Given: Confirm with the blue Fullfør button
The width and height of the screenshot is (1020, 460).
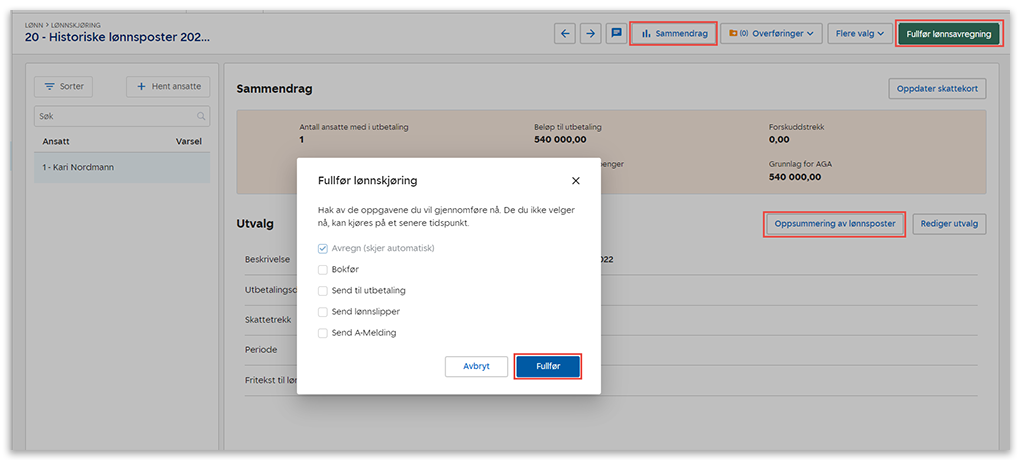Looking at the screenshot, I should (x=548, y=366).
